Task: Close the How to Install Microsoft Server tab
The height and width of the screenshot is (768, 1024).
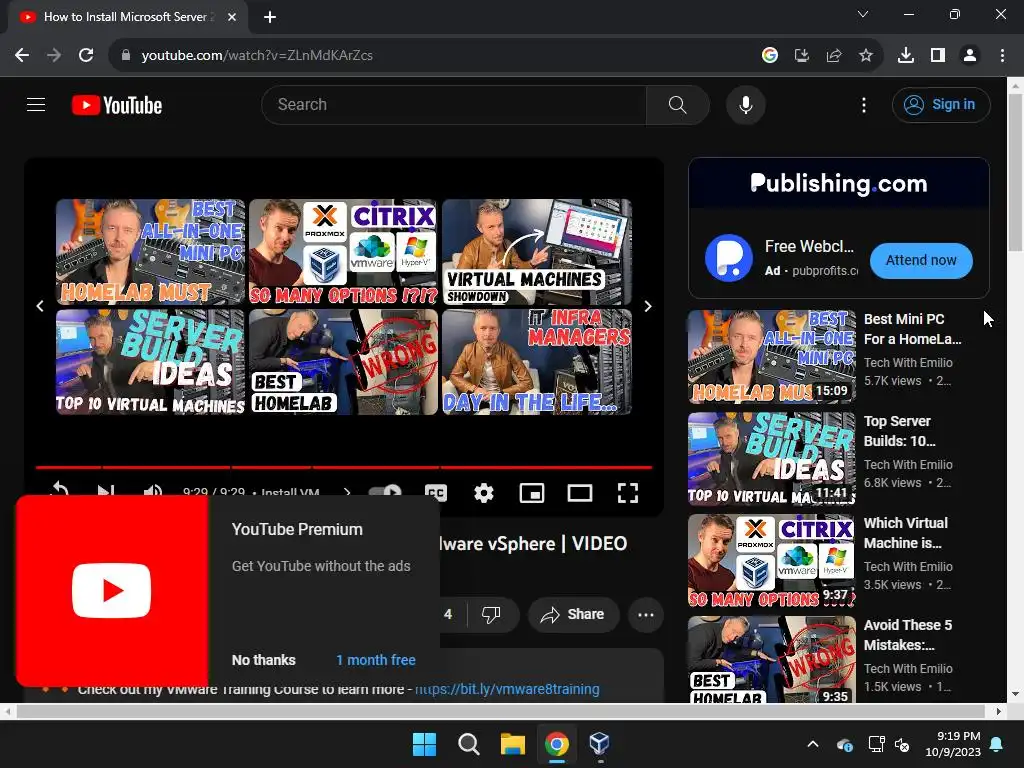Action: point(231,17)
